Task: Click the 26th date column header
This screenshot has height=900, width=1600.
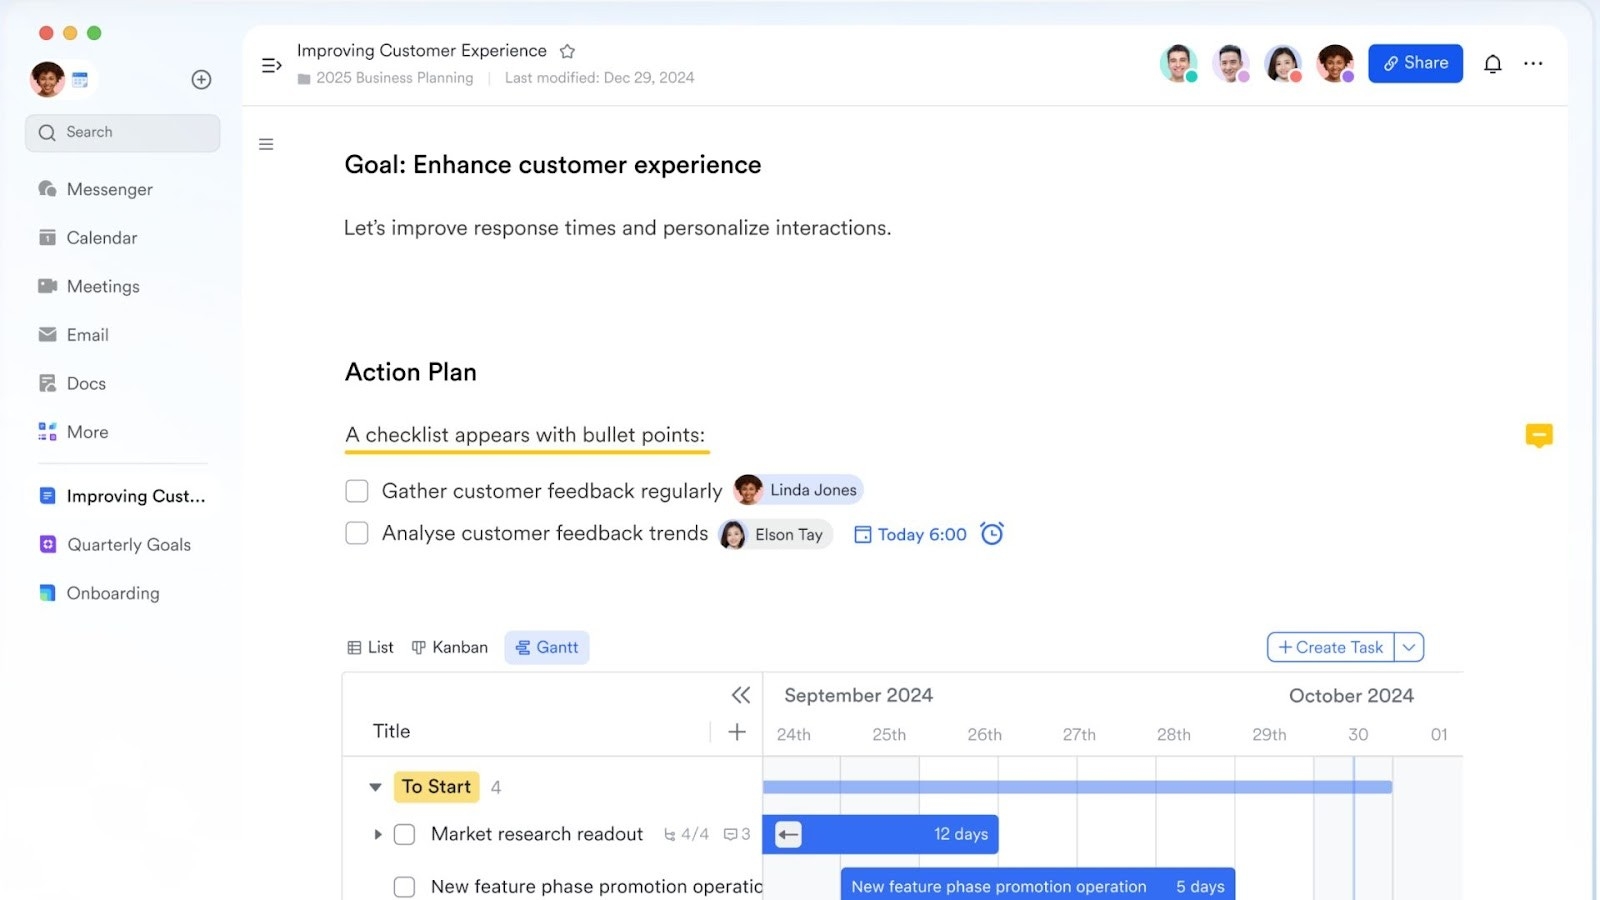Action: coord(984,735)
